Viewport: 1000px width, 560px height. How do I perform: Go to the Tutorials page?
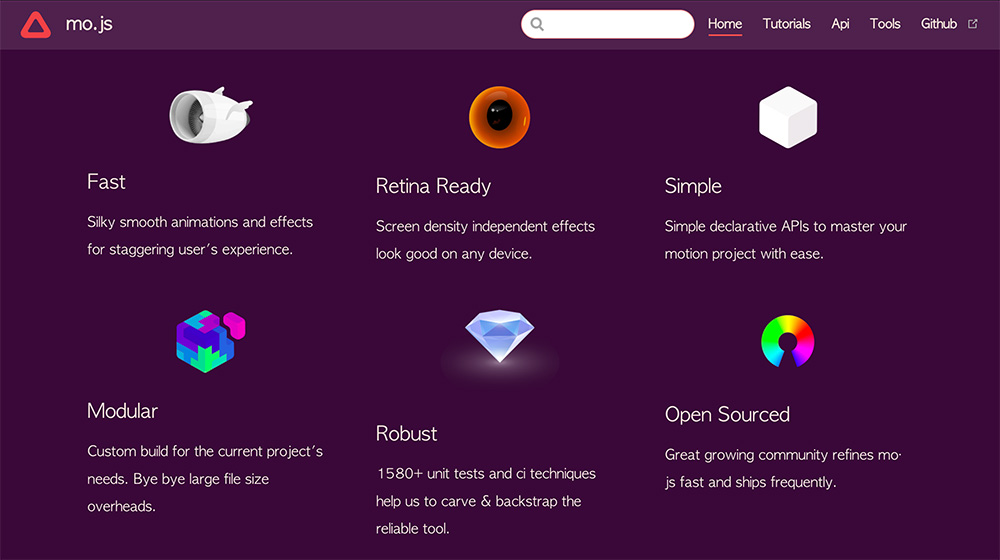[786, 24]
